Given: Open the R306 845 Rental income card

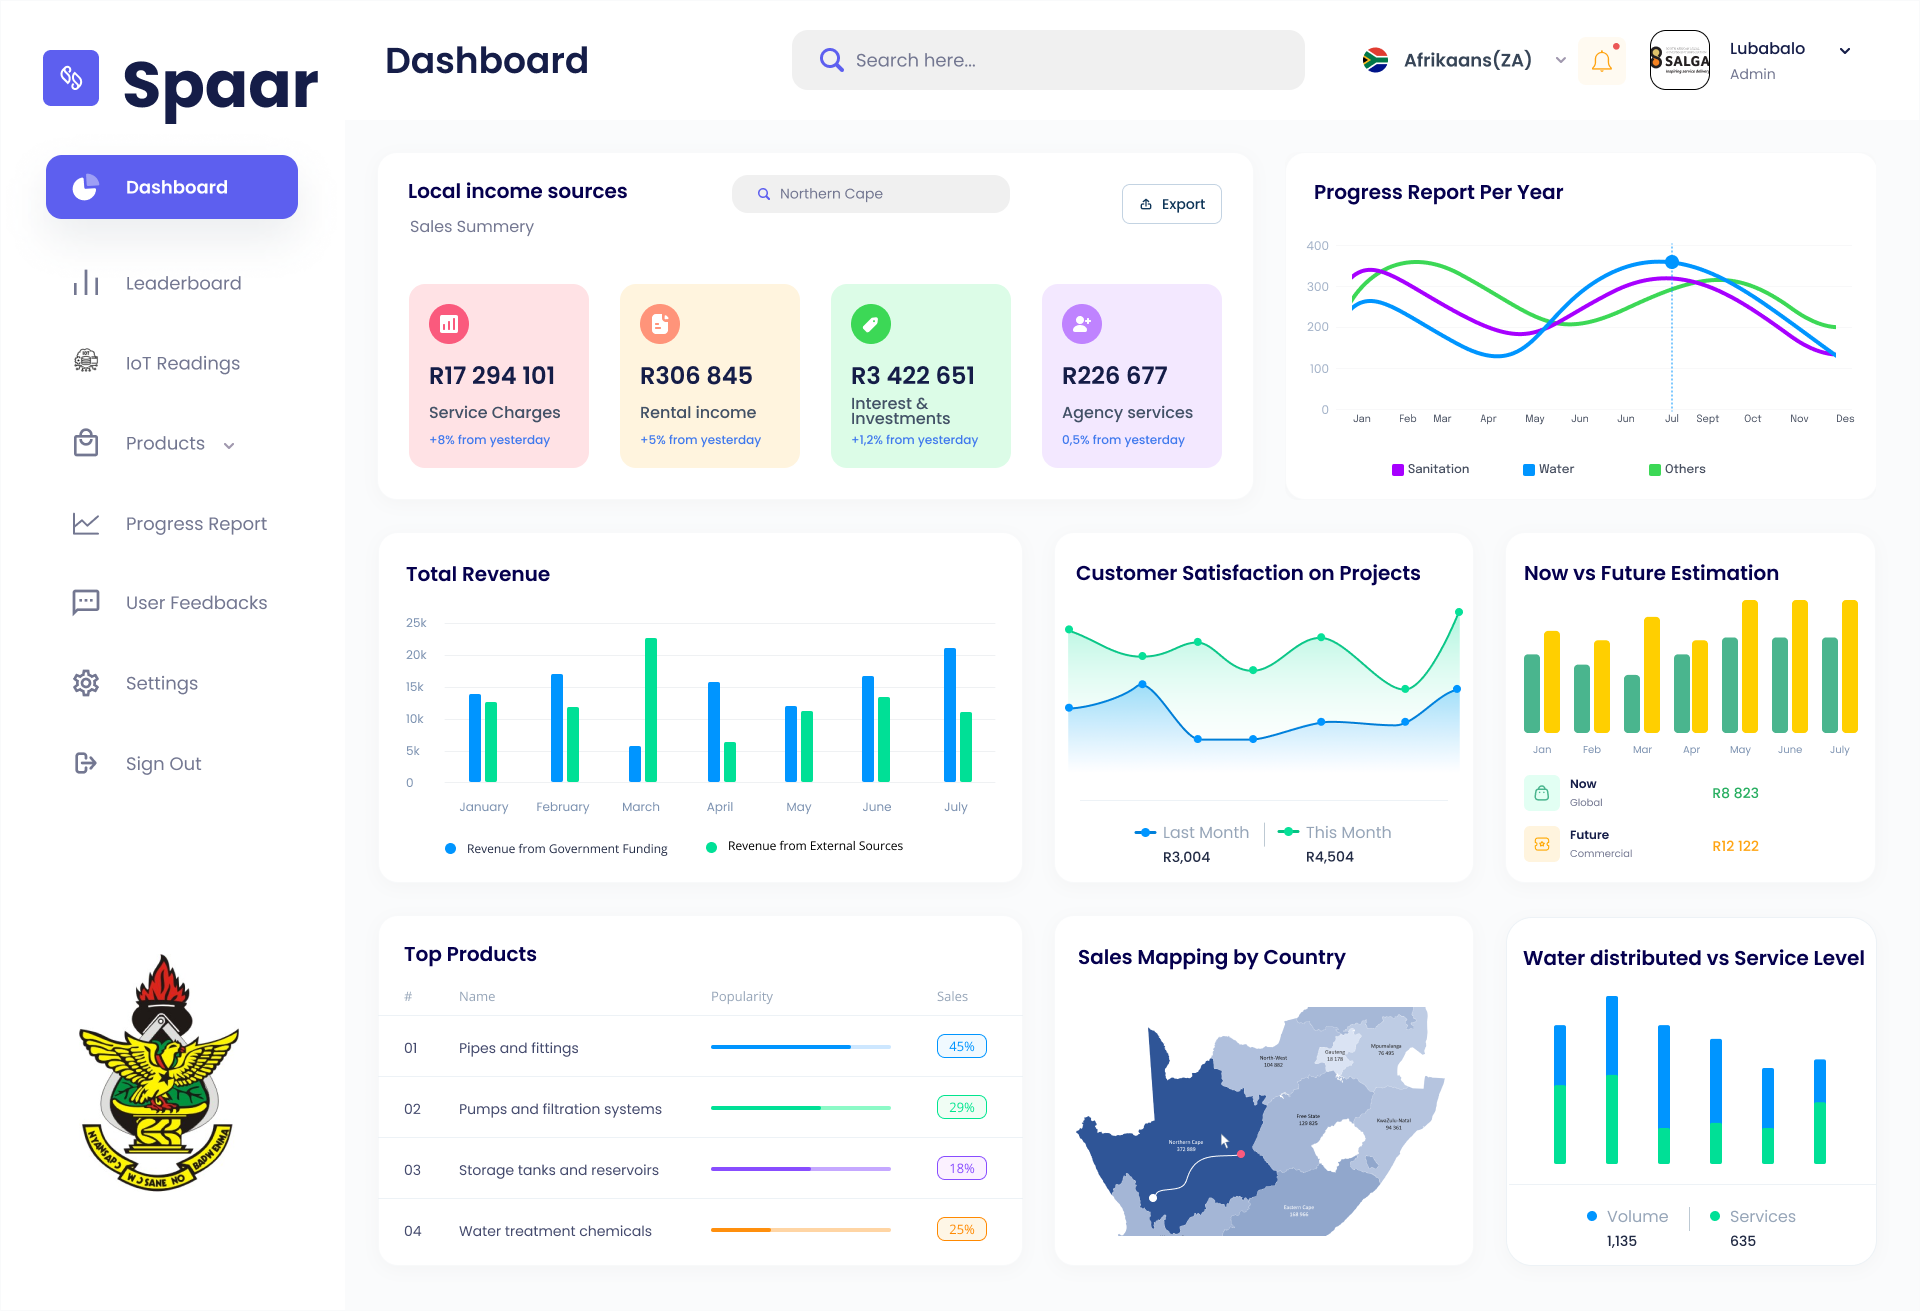Looking at the screenshot, I should click(x=710, y=376).
